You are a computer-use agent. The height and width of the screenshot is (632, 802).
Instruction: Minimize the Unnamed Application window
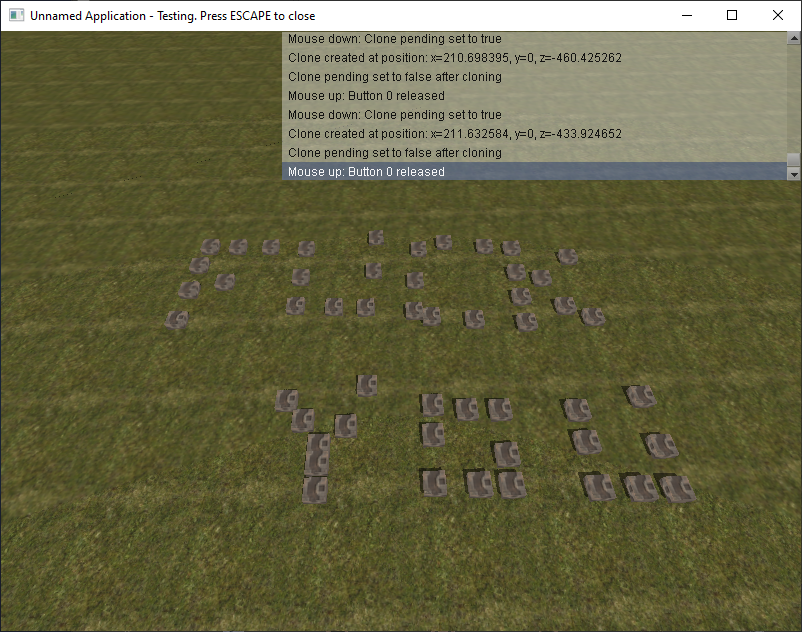click(x=687, y=15)
